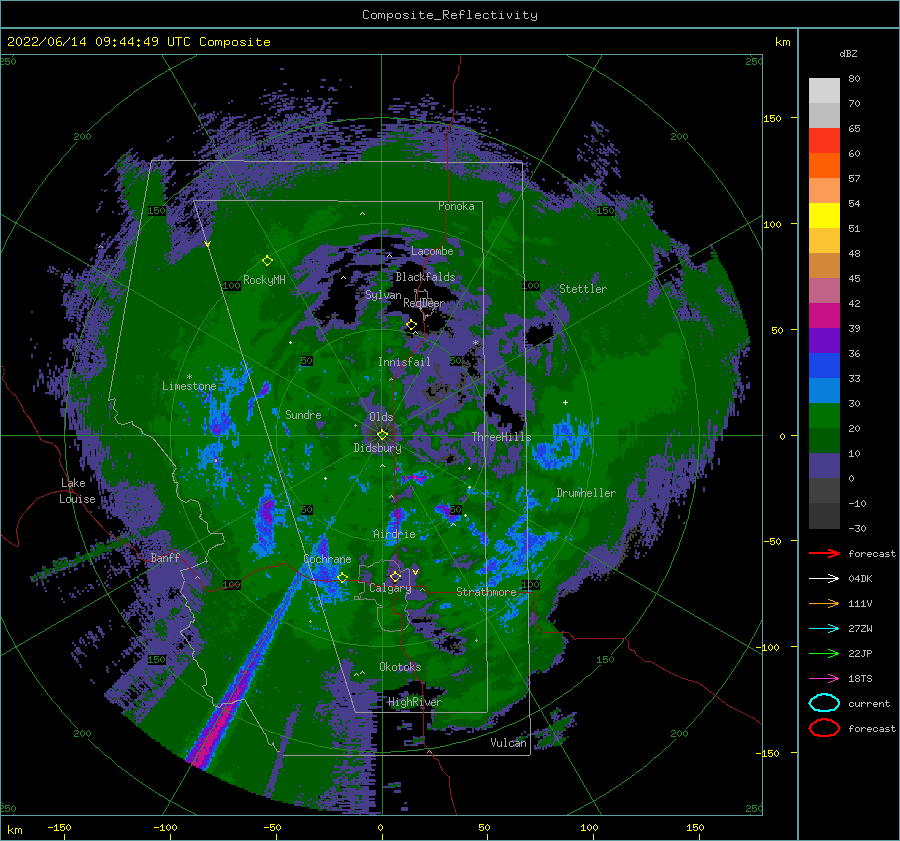Click the green 22JP arrow icon
Viewport: 900px width, 841px height.
tap(824, 653)
